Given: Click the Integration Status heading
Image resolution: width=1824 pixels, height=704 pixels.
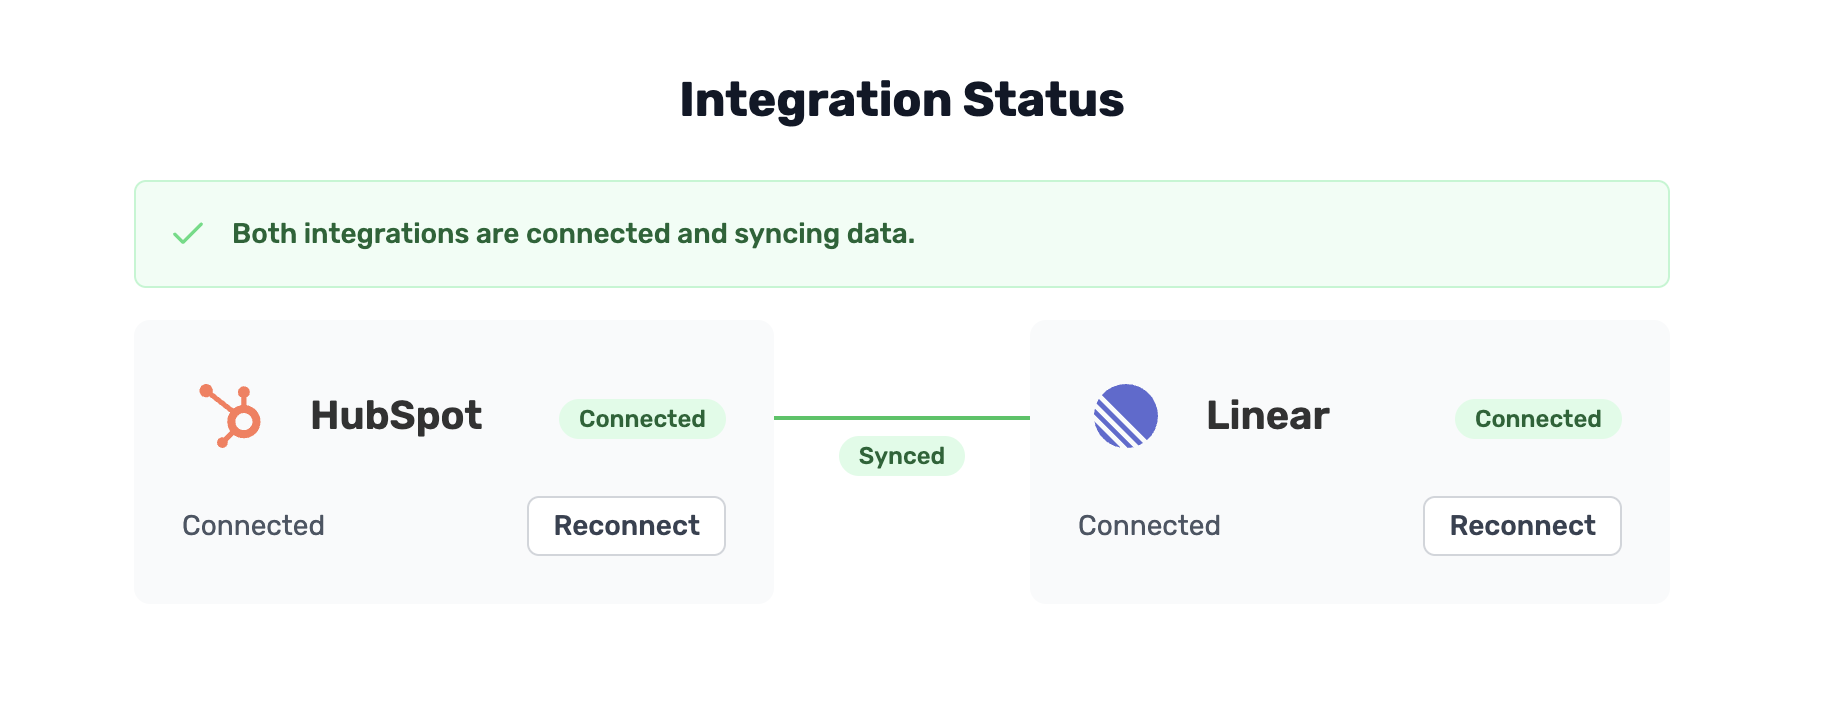Looking at the screenshot, I should pyautogui.click(x=901, y=98).
